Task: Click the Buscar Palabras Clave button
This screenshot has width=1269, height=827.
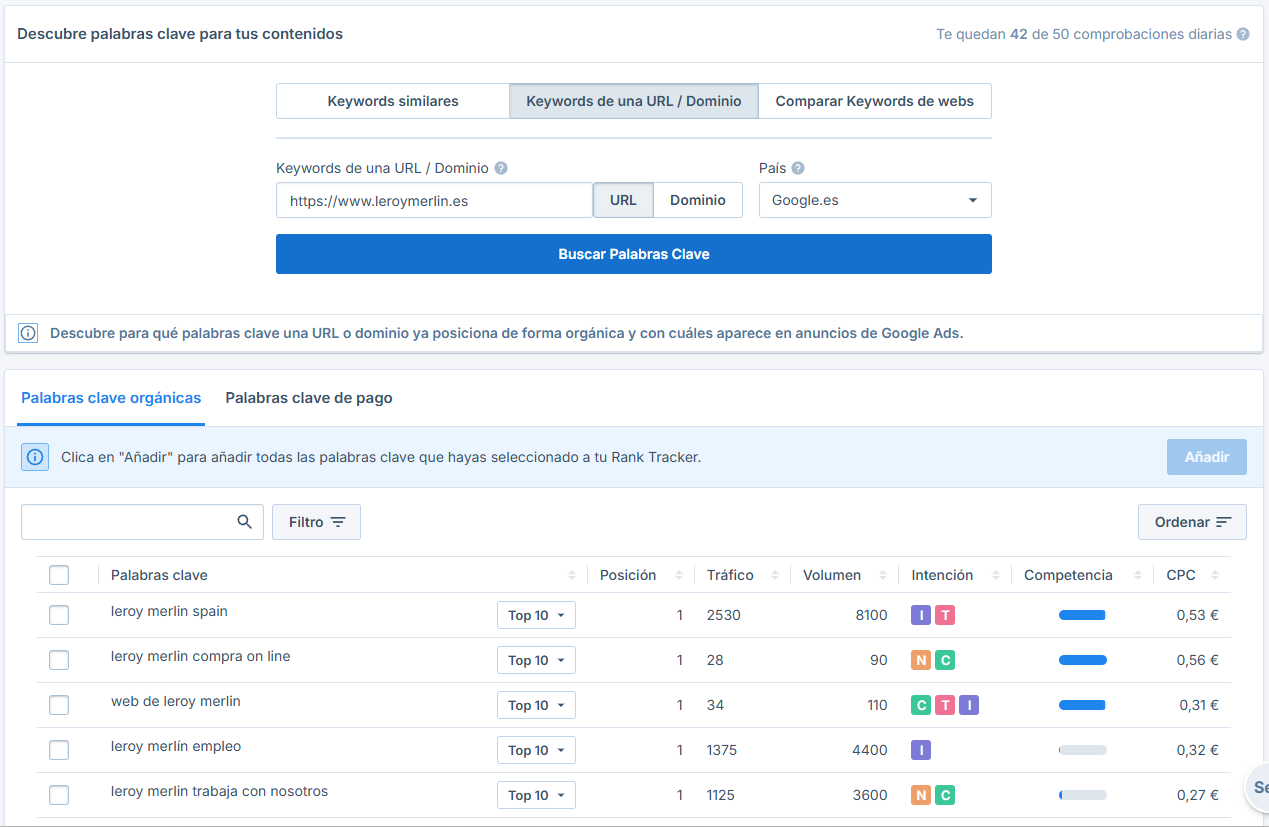Action: pos(633,254)
